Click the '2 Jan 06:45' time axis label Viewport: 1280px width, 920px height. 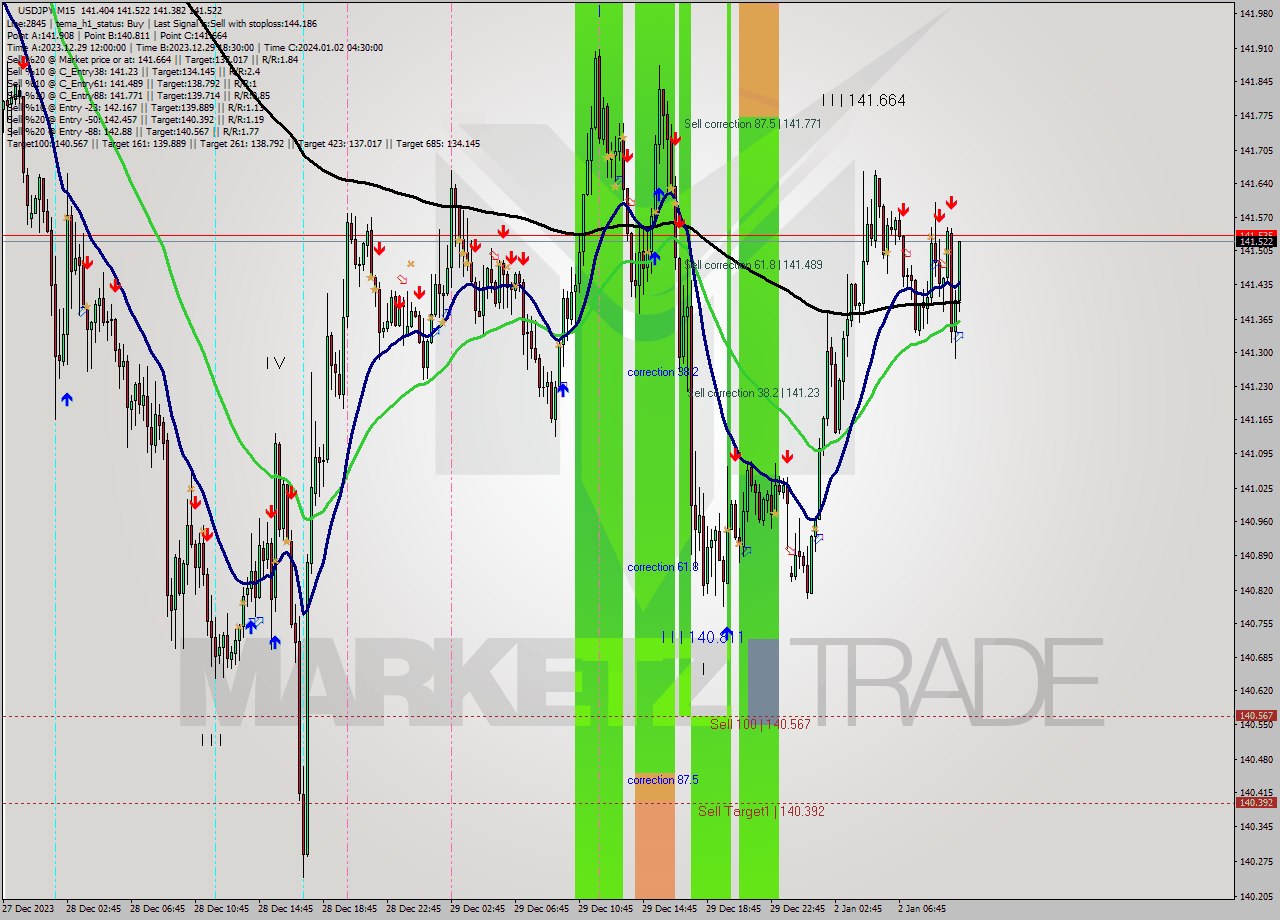coord(922,909)
